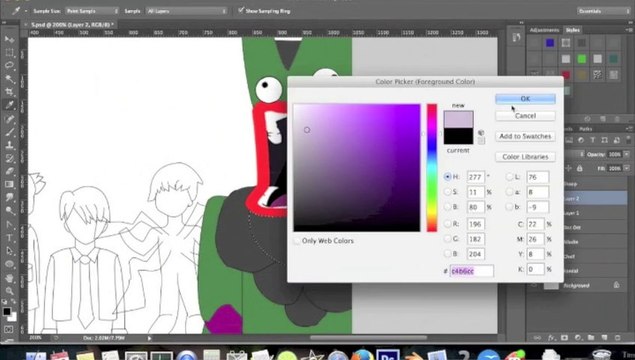Open the Essentials workspace dropdown
The height and width of the screenshot is (360, 635).
(x=603, y=11)
